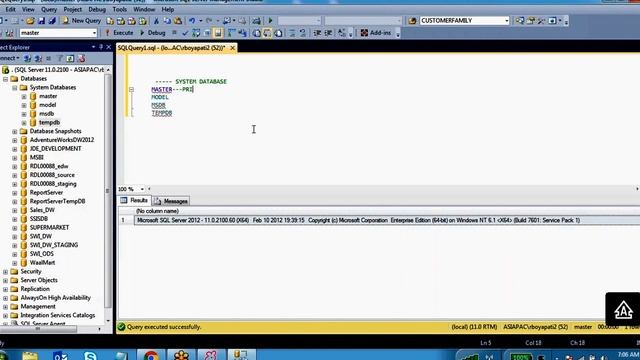Open Skype from the Windows taskbar

[90, 355]
